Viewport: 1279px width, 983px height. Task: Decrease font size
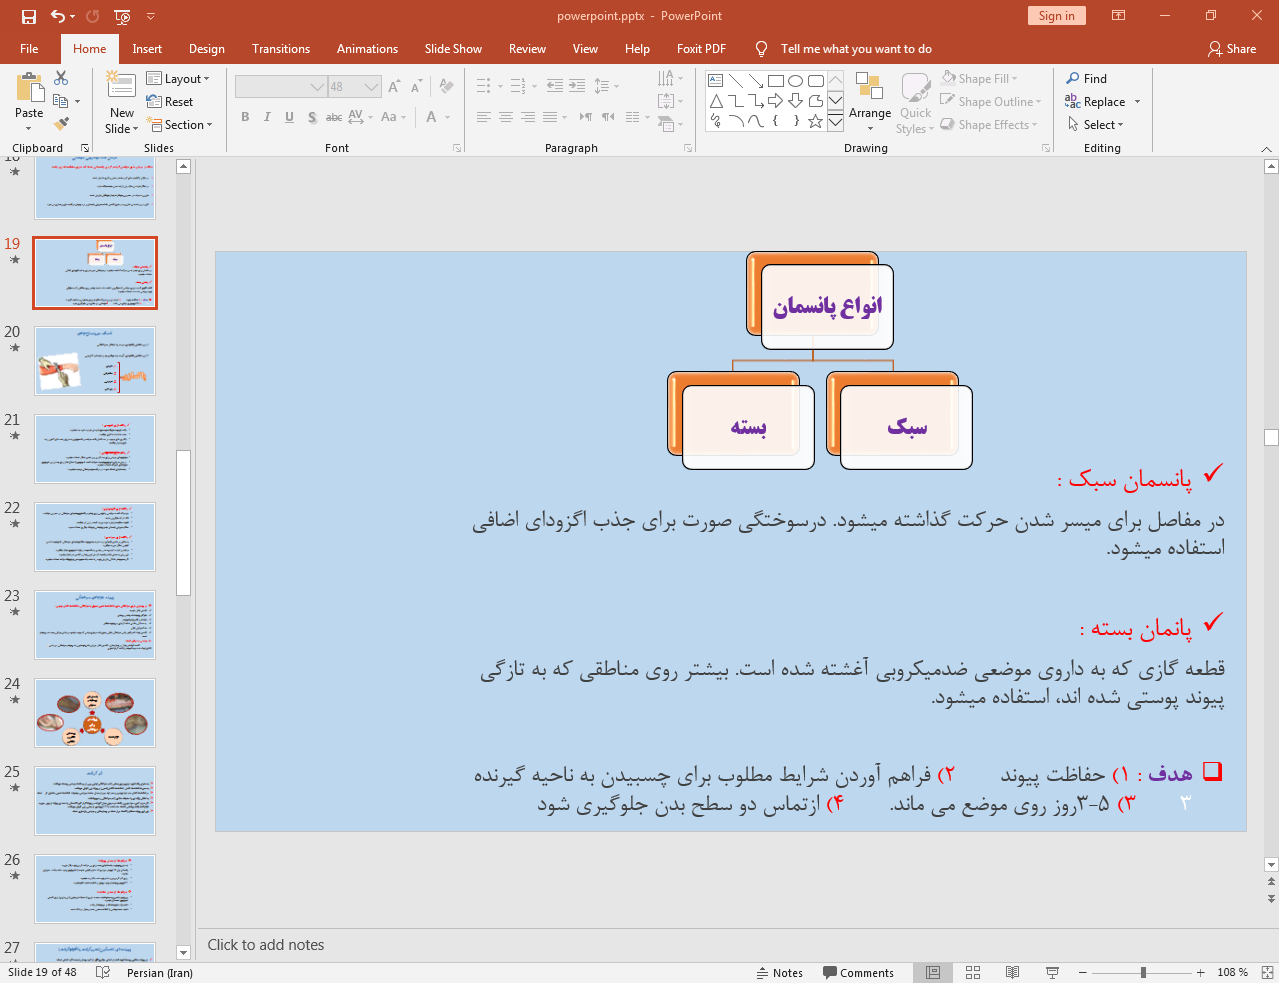pos(416,87)
